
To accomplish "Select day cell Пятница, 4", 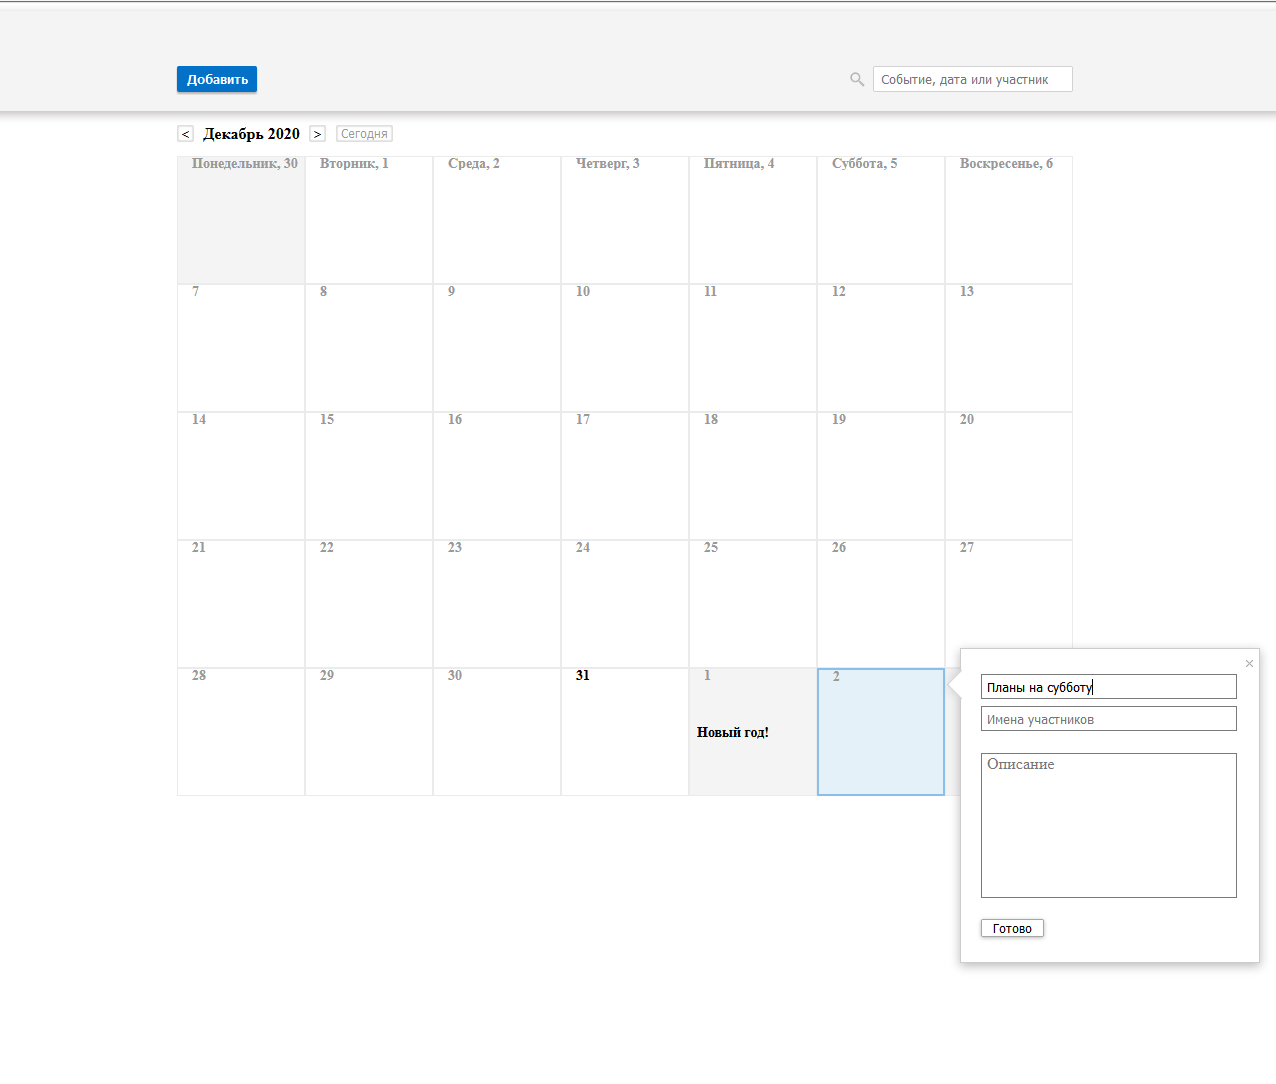I will [753, 220].
